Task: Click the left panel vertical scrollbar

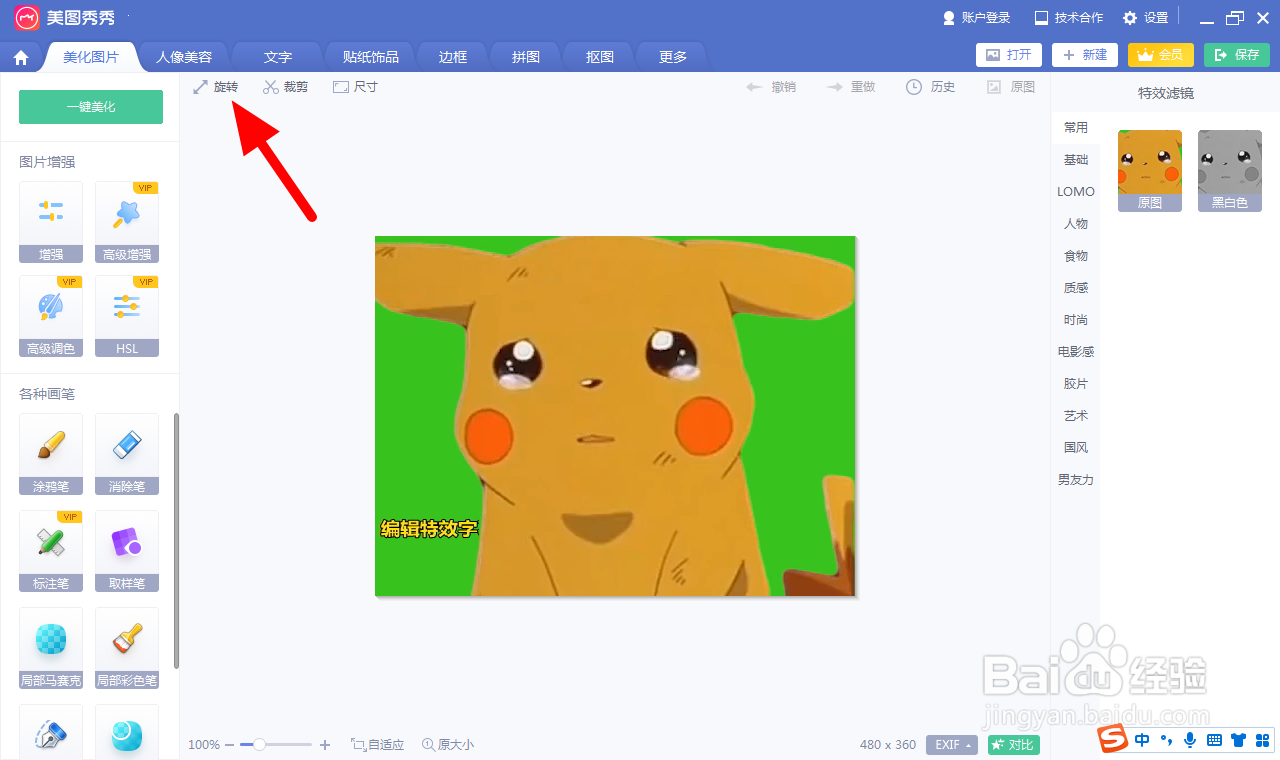Action: coord(177,541)
